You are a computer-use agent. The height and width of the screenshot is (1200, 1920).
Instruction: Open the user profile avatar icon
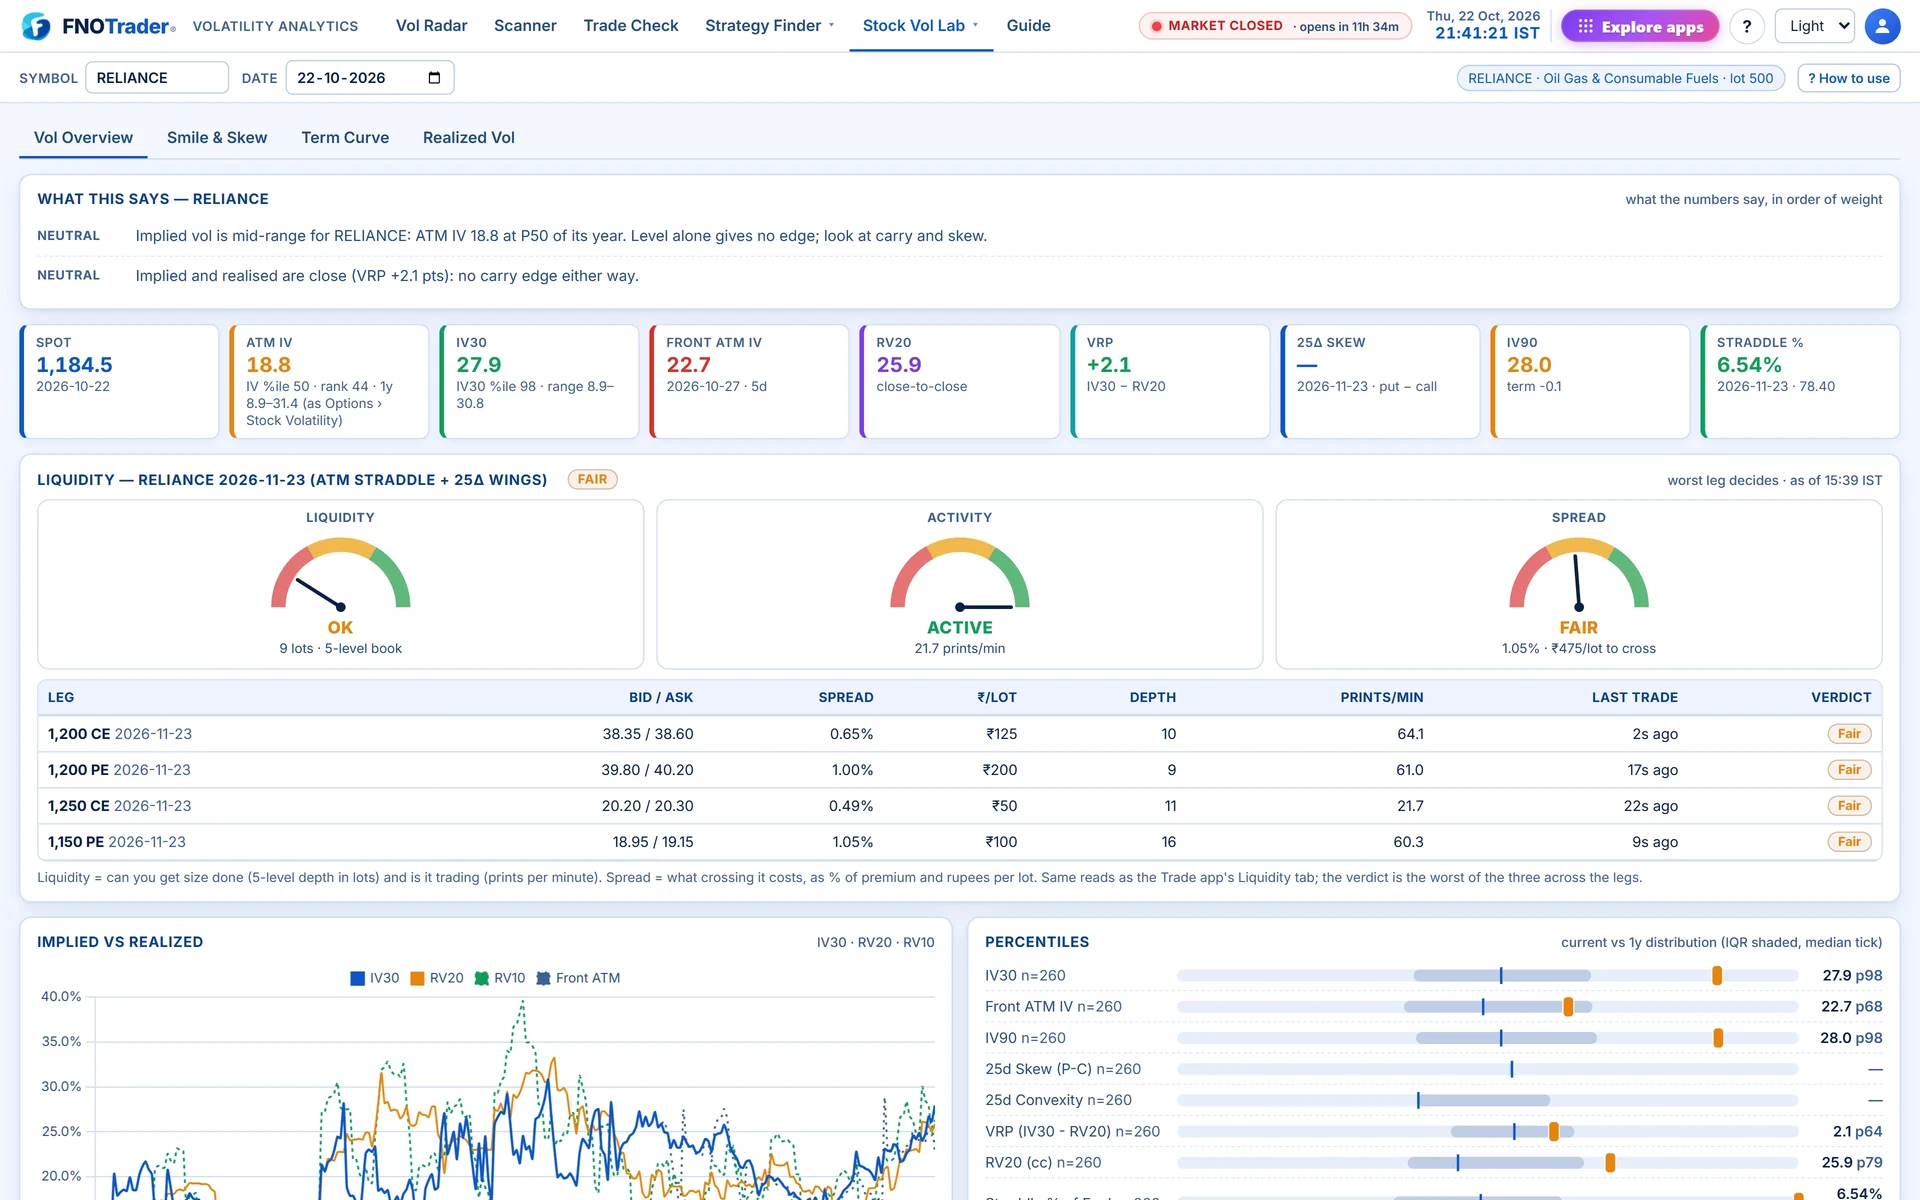[1882, 26]
